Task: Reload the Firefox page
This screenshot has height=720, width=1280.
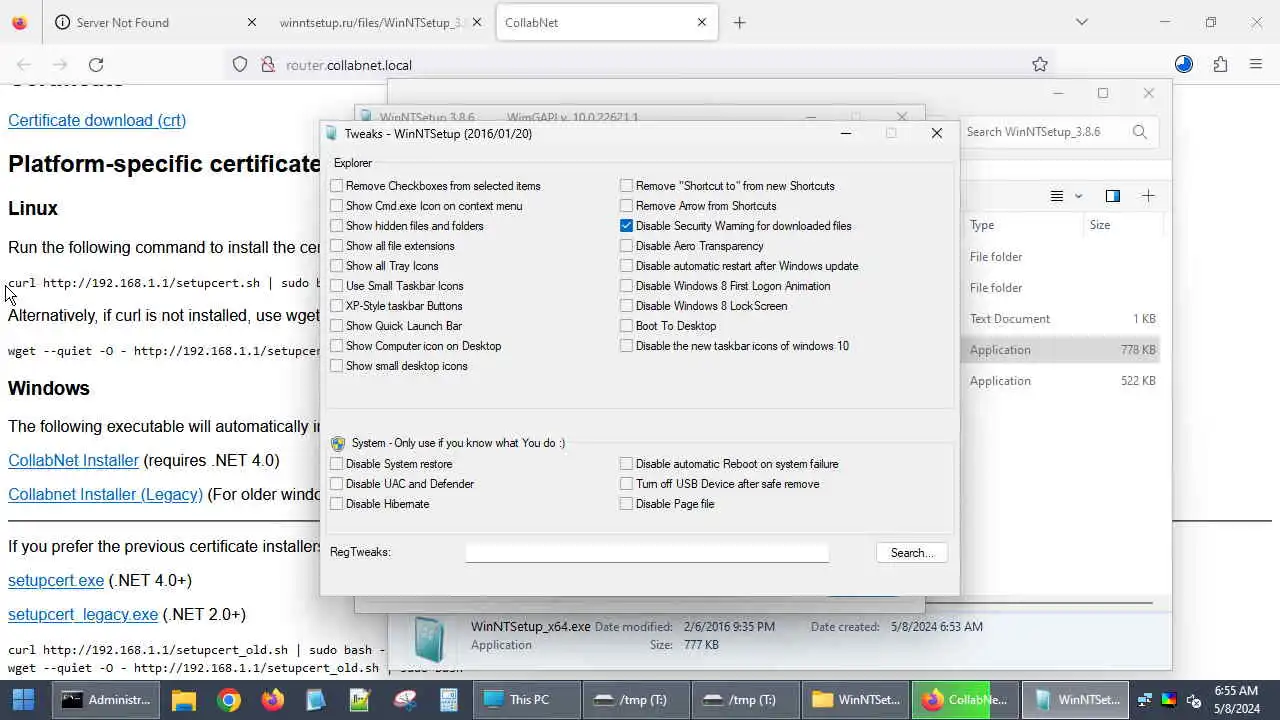Action: point(96,65)
